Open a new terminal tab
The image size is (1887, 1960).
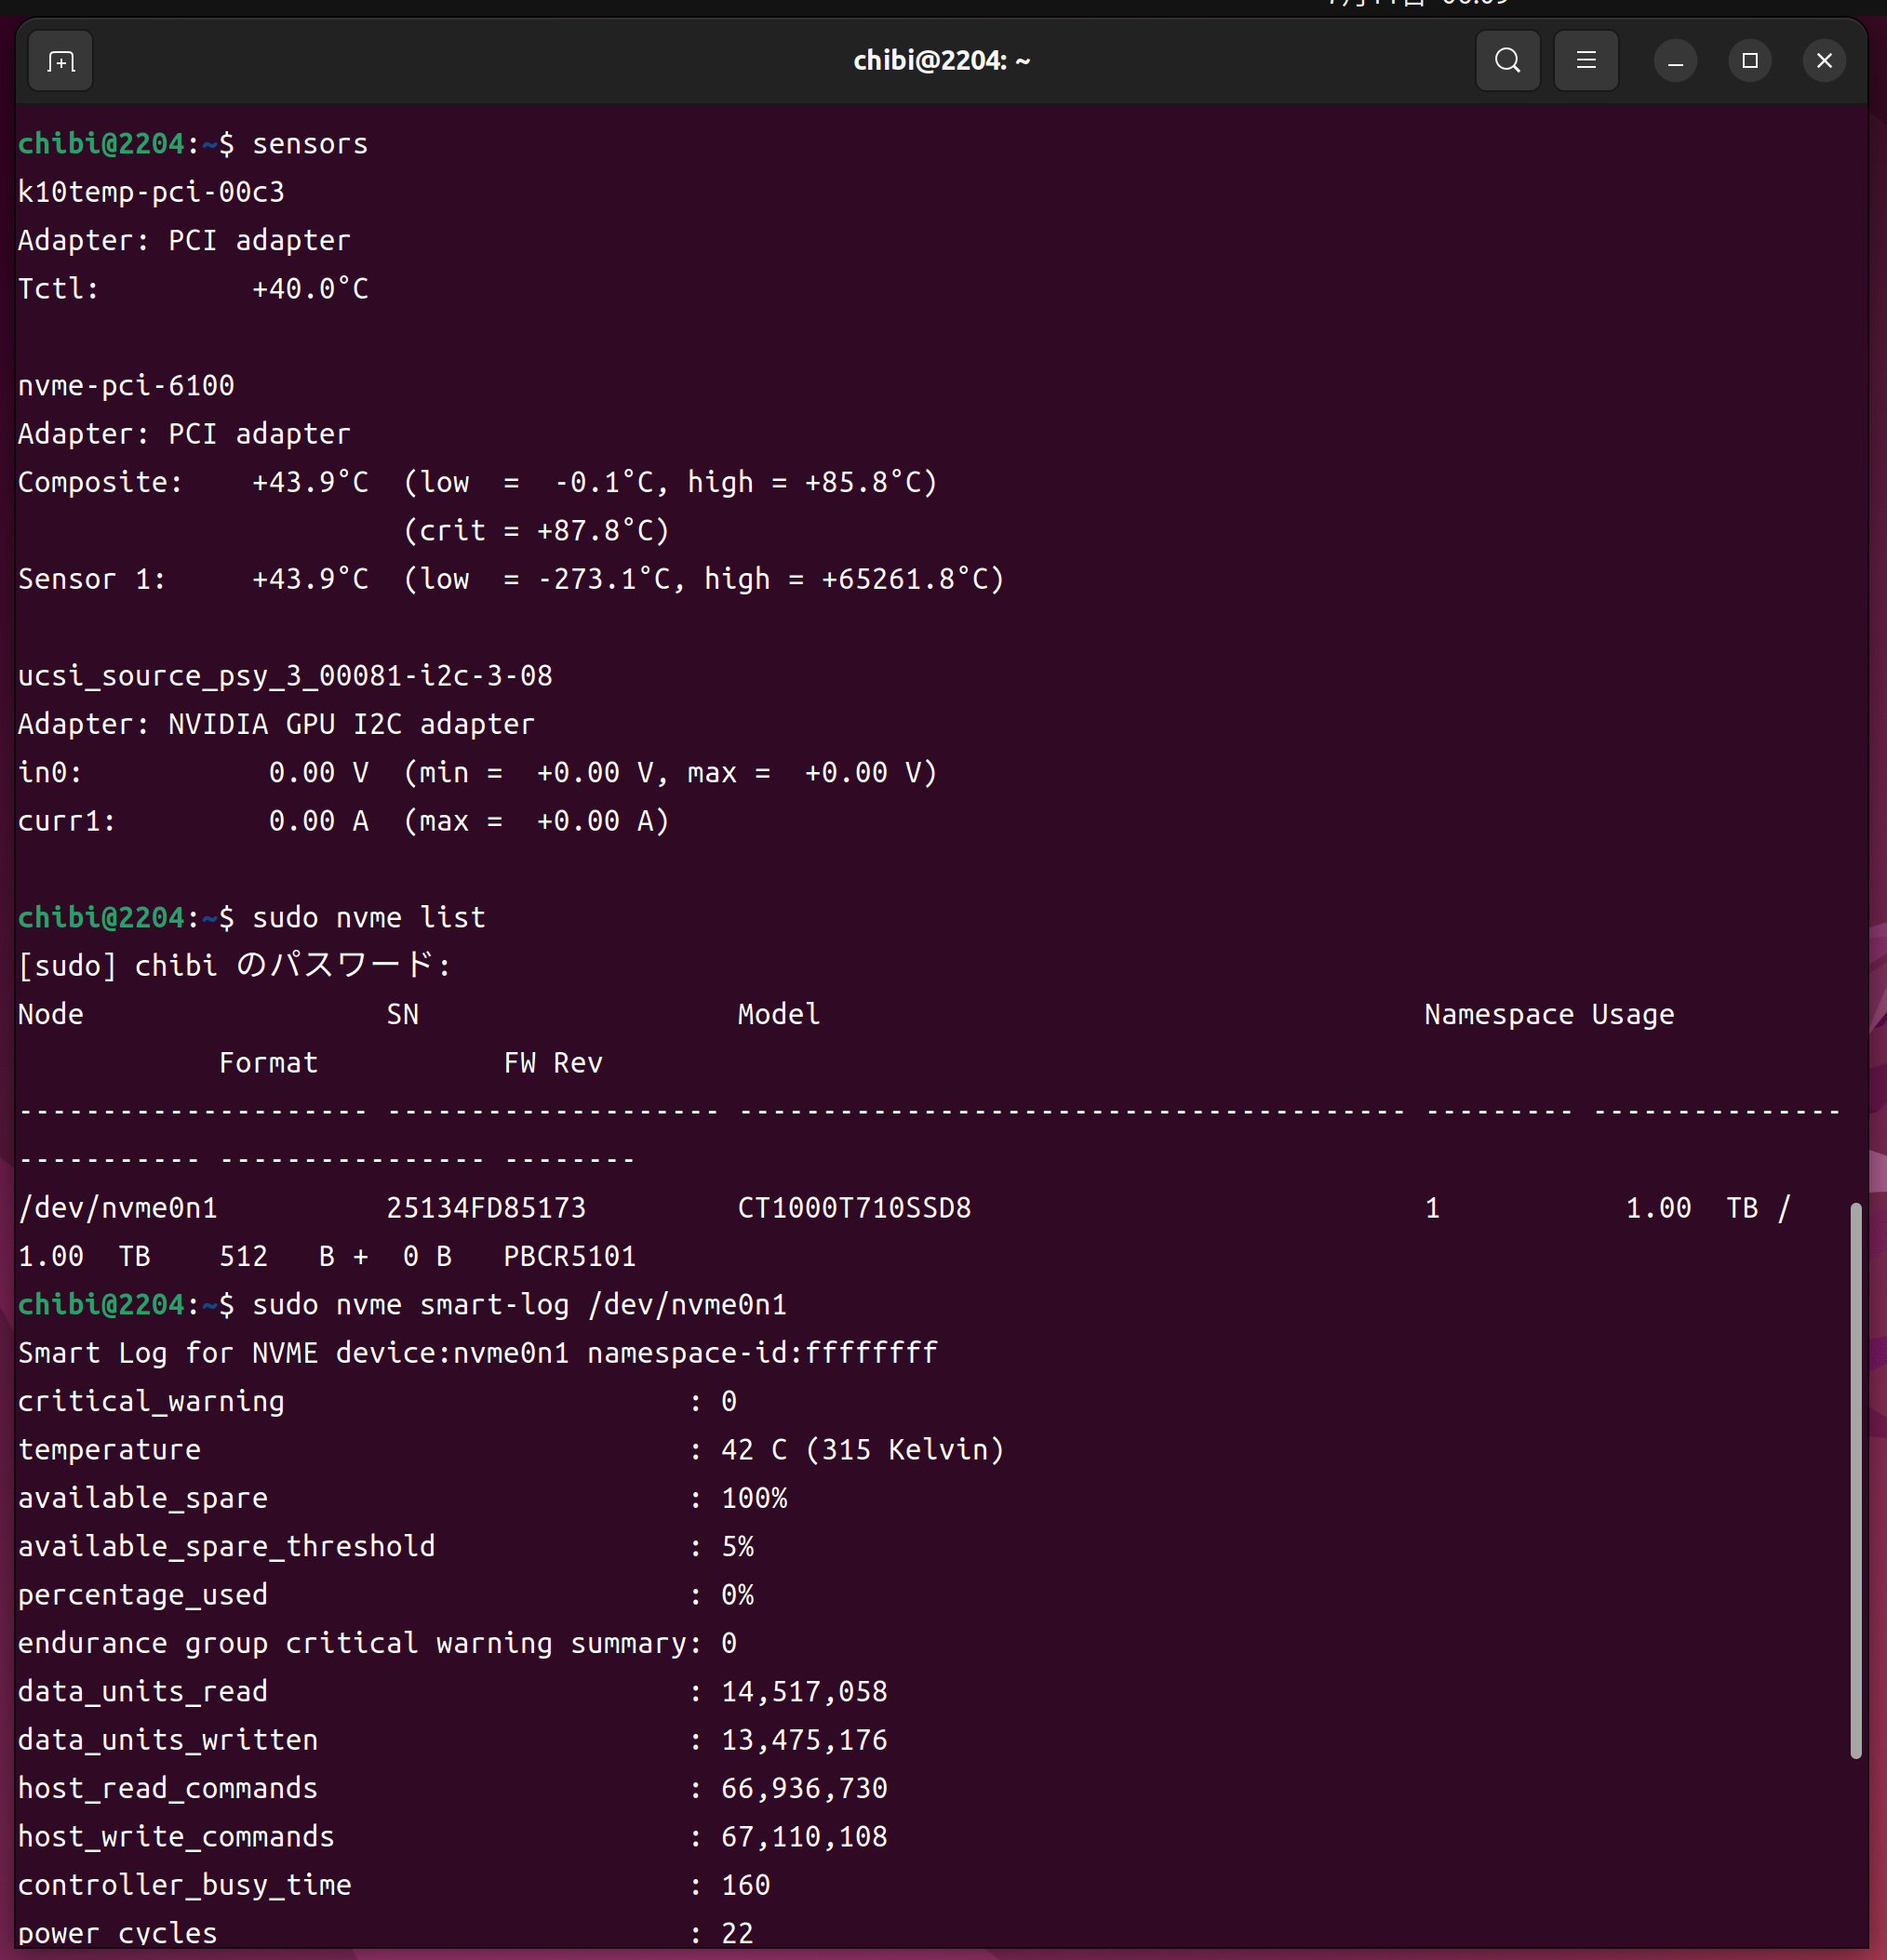(x=61, y=62)
